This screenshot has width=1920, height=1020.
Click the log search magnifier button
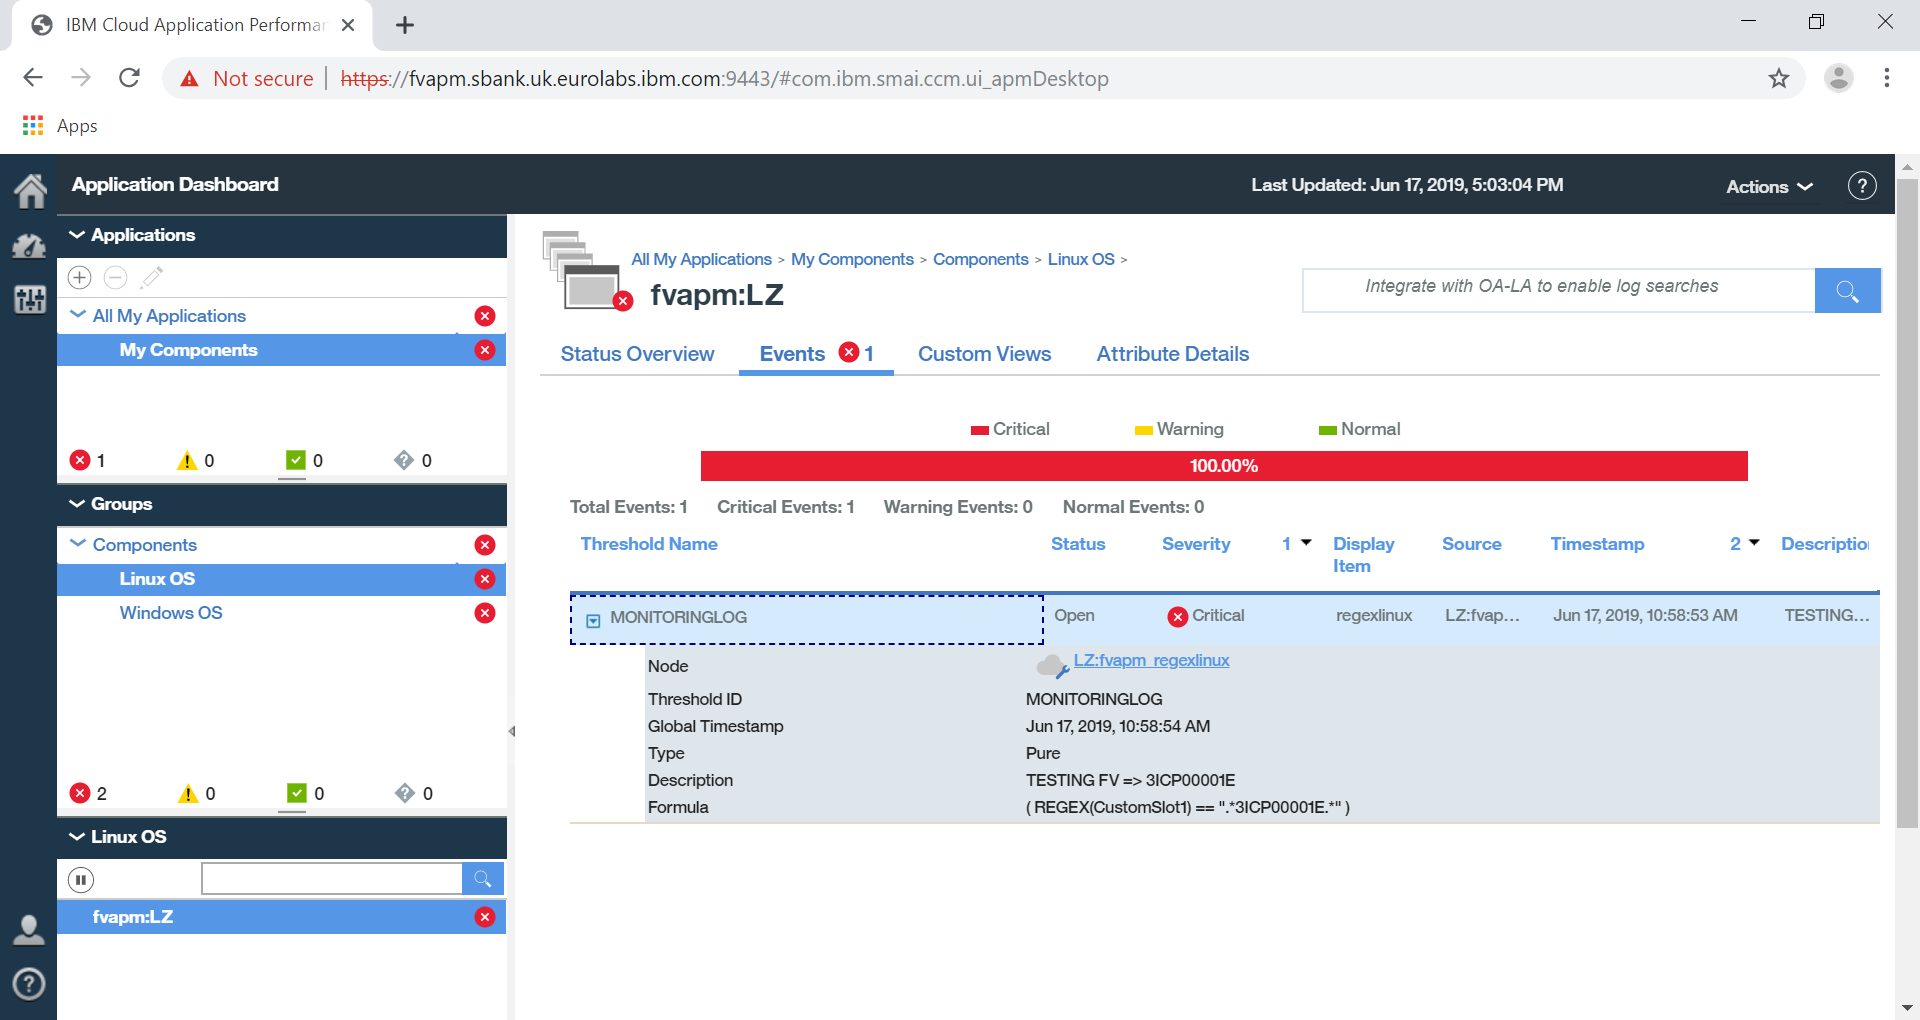pos(1847,290)
